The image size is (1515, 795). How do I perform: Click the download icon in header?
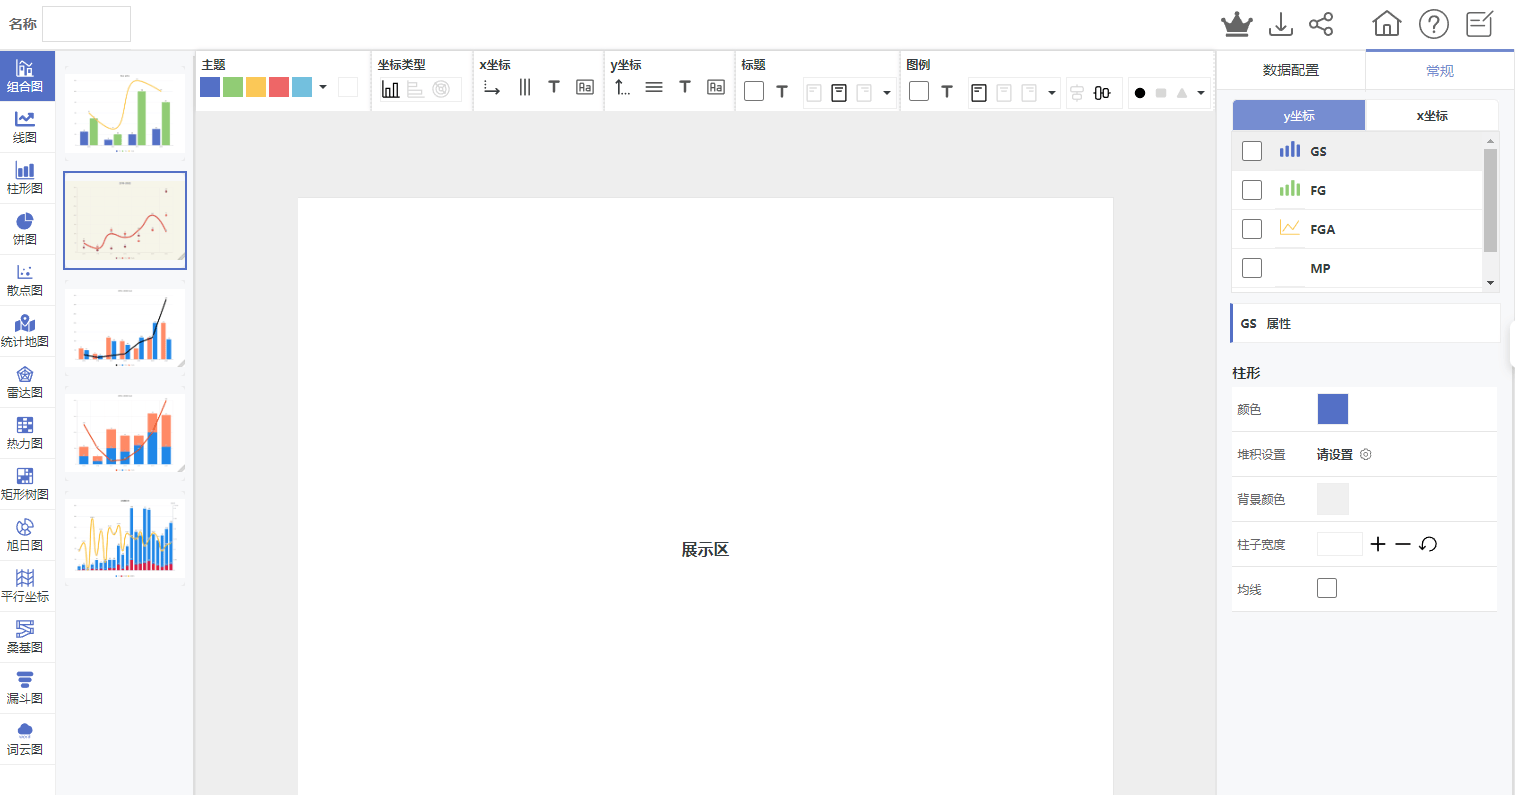tap(1280, 24)
